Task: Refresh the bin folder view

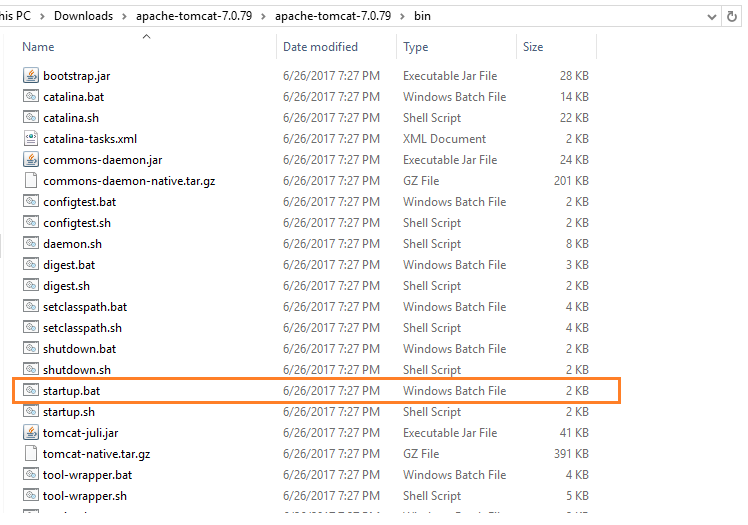Action: 731,16
